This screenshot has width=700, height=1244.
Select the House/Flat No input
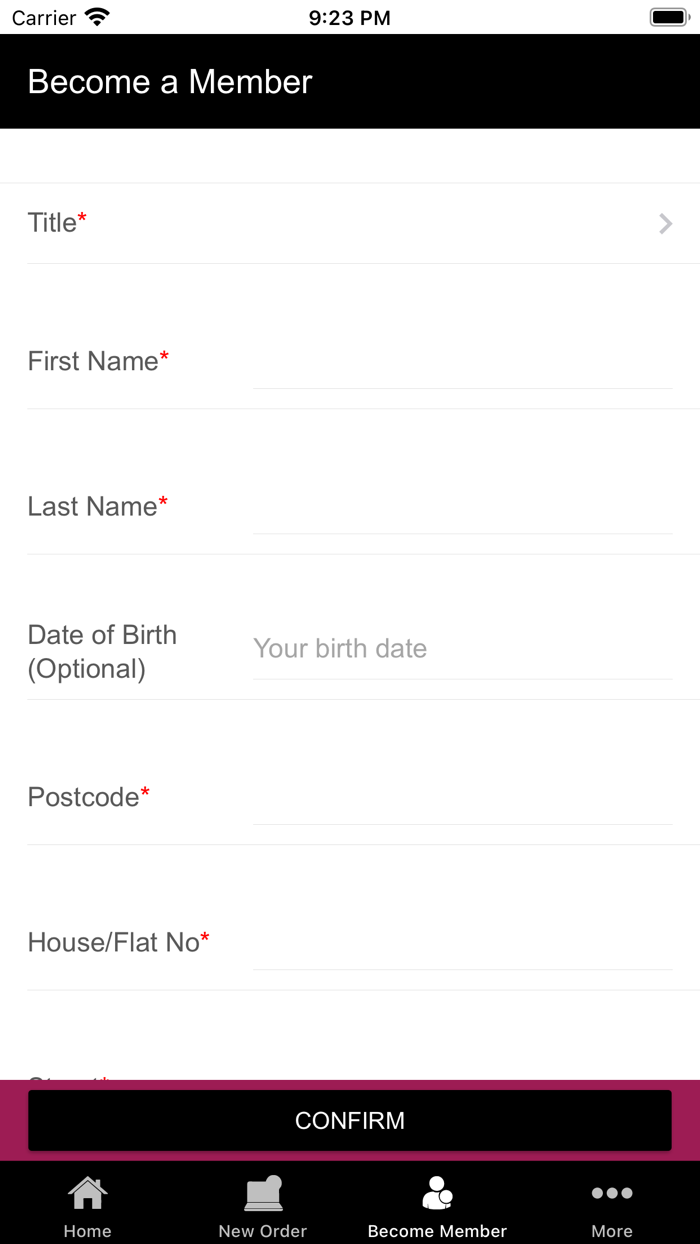pyautogui.click(x=461, y=945)
